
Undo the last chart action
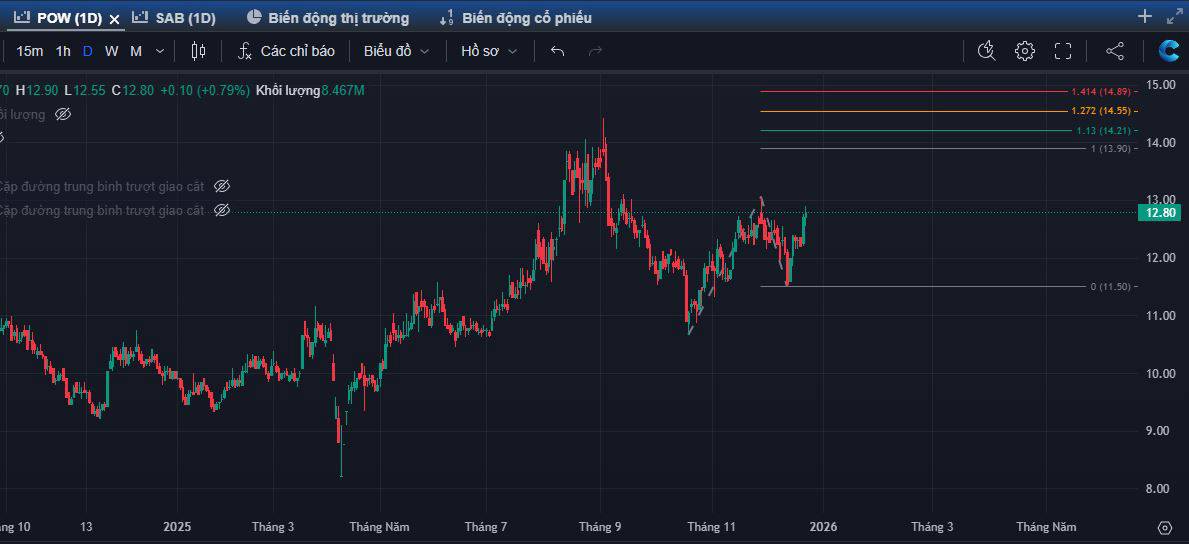tap(558, 51)
